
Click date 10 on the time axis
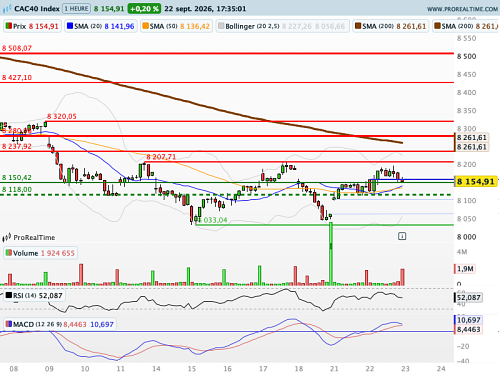85,369
